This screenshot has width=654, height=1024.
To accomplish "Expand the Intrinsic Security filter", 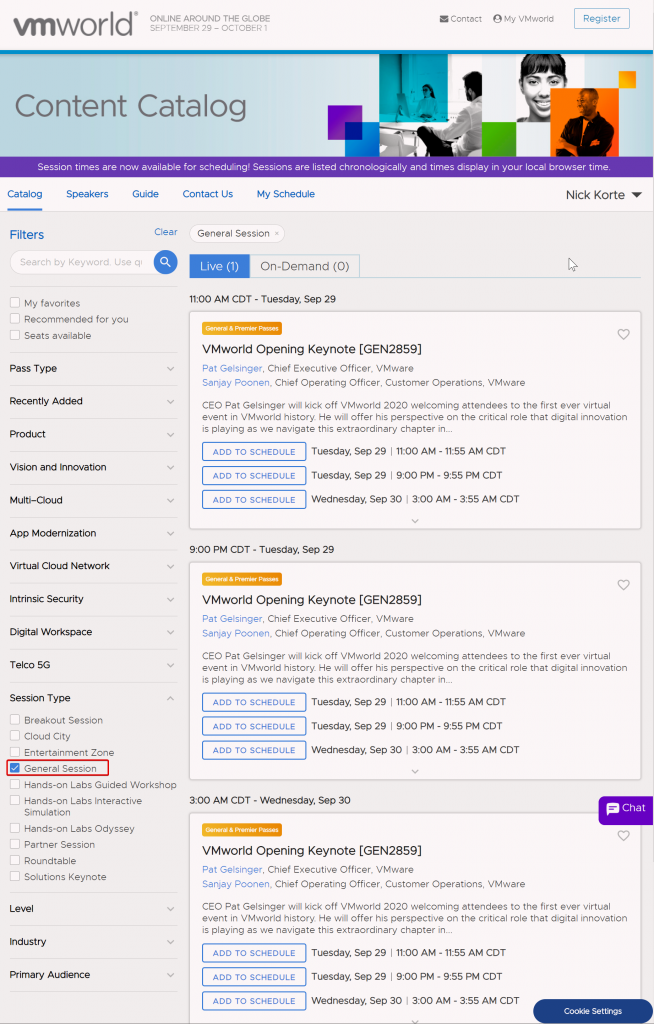I will click(93, 599).
